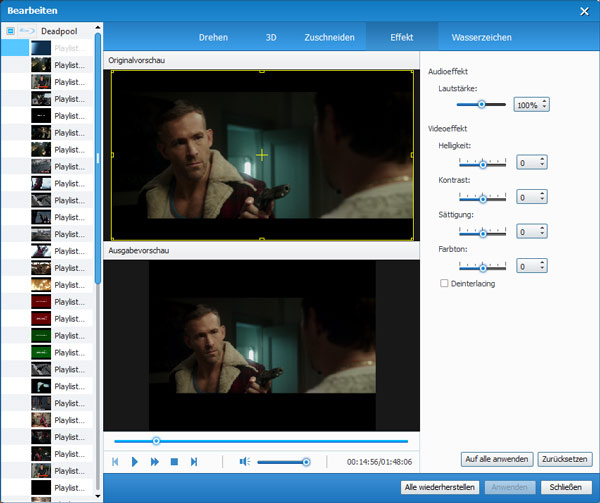Click the fast forward icon

(x=155, y=461)
